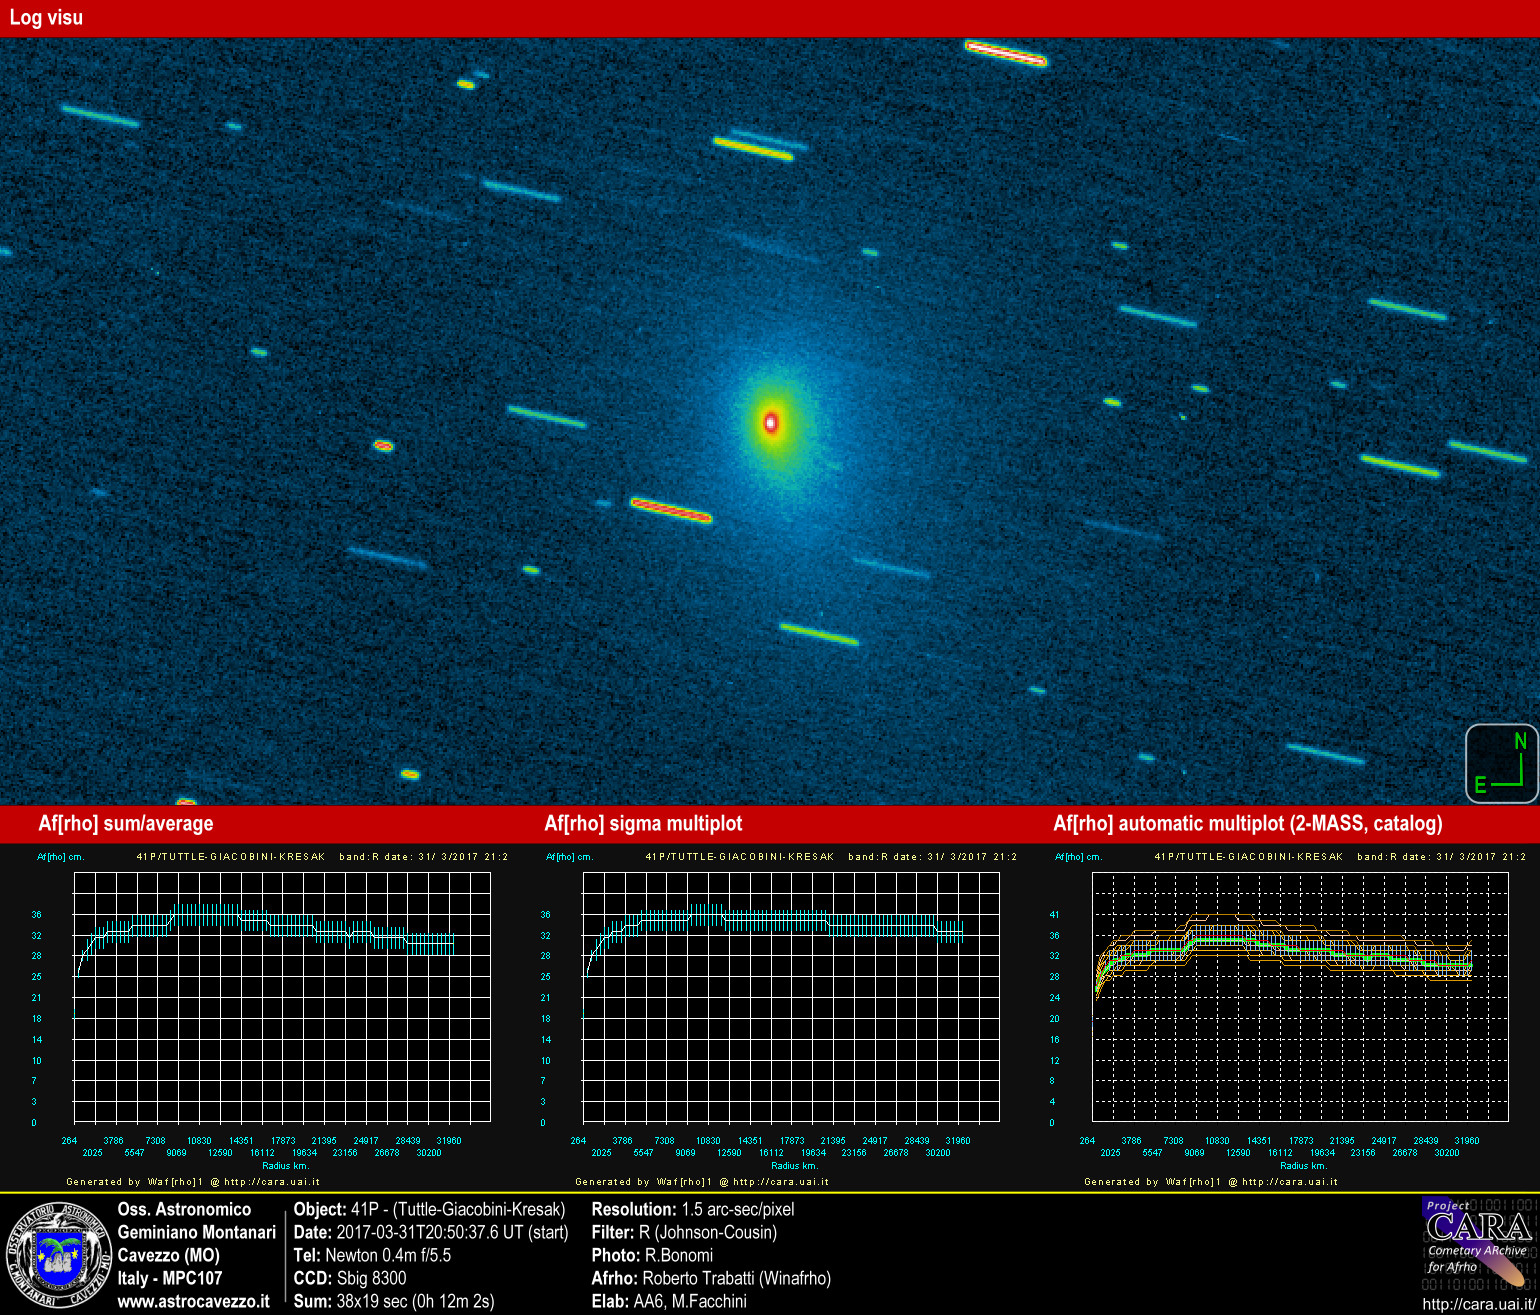Image resolution: width=1540 pixels, height=1315 pixels.
Task: Click the small red oval star at left
Action: coord(383,445)
